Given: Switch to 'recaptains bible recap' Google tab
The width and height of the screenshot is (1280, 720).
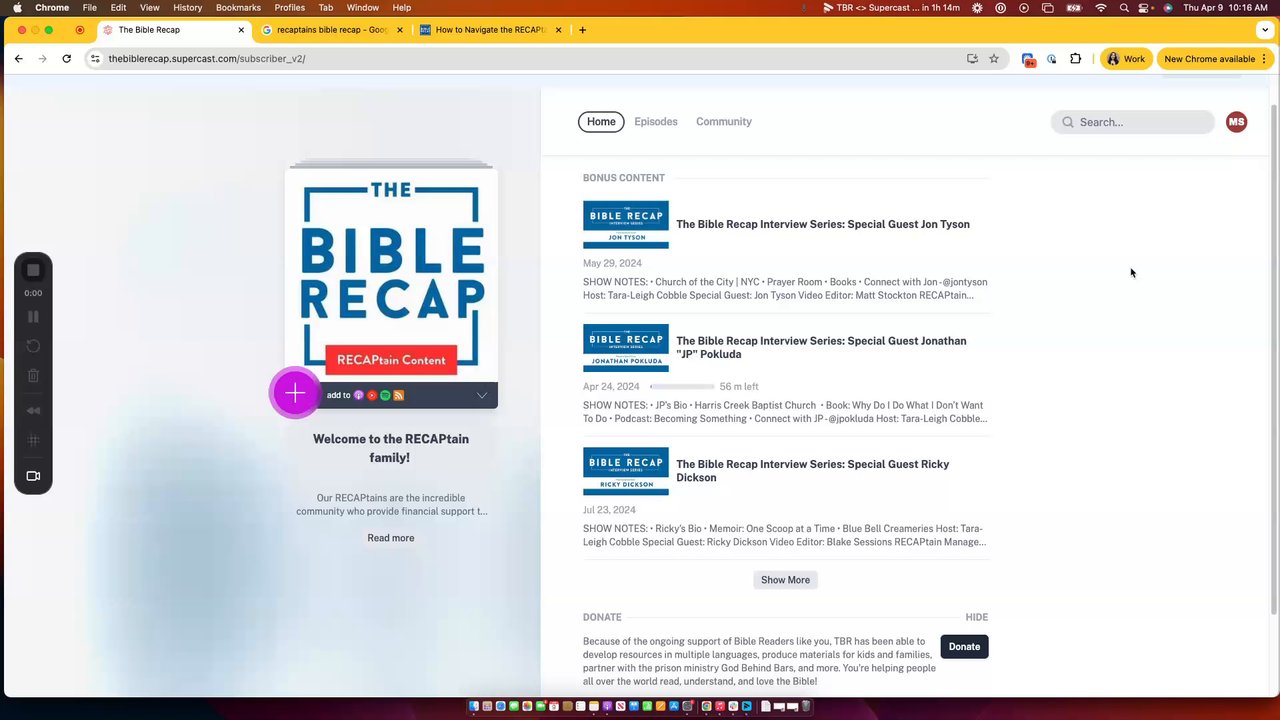Looking at the screenshot, I should point(332,30).
